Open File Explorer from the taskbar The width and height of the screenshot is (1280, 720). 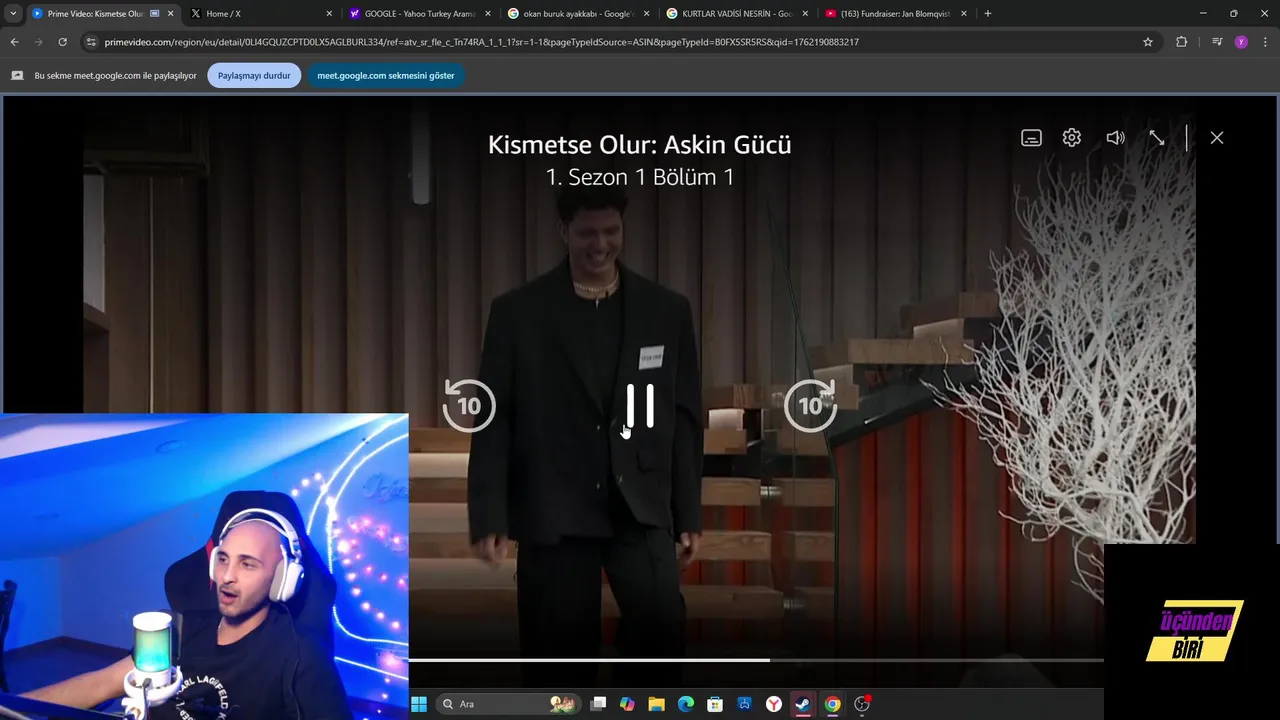tap(656, 704)
